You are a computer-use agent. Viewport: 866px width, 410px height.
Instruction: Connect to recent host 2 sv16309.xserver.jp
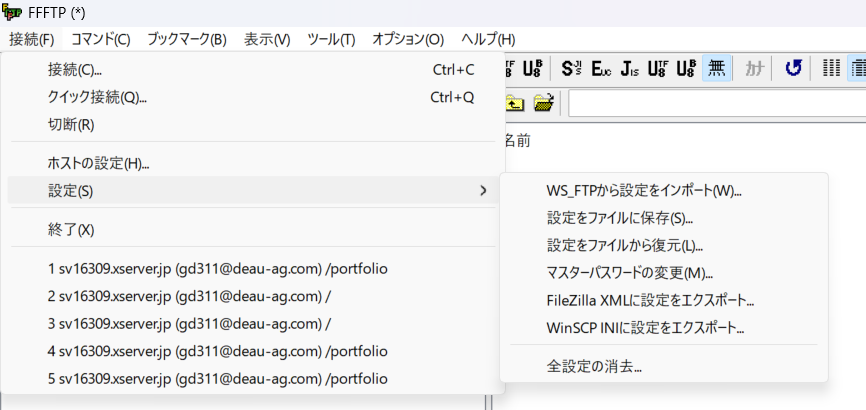(188, 296)
